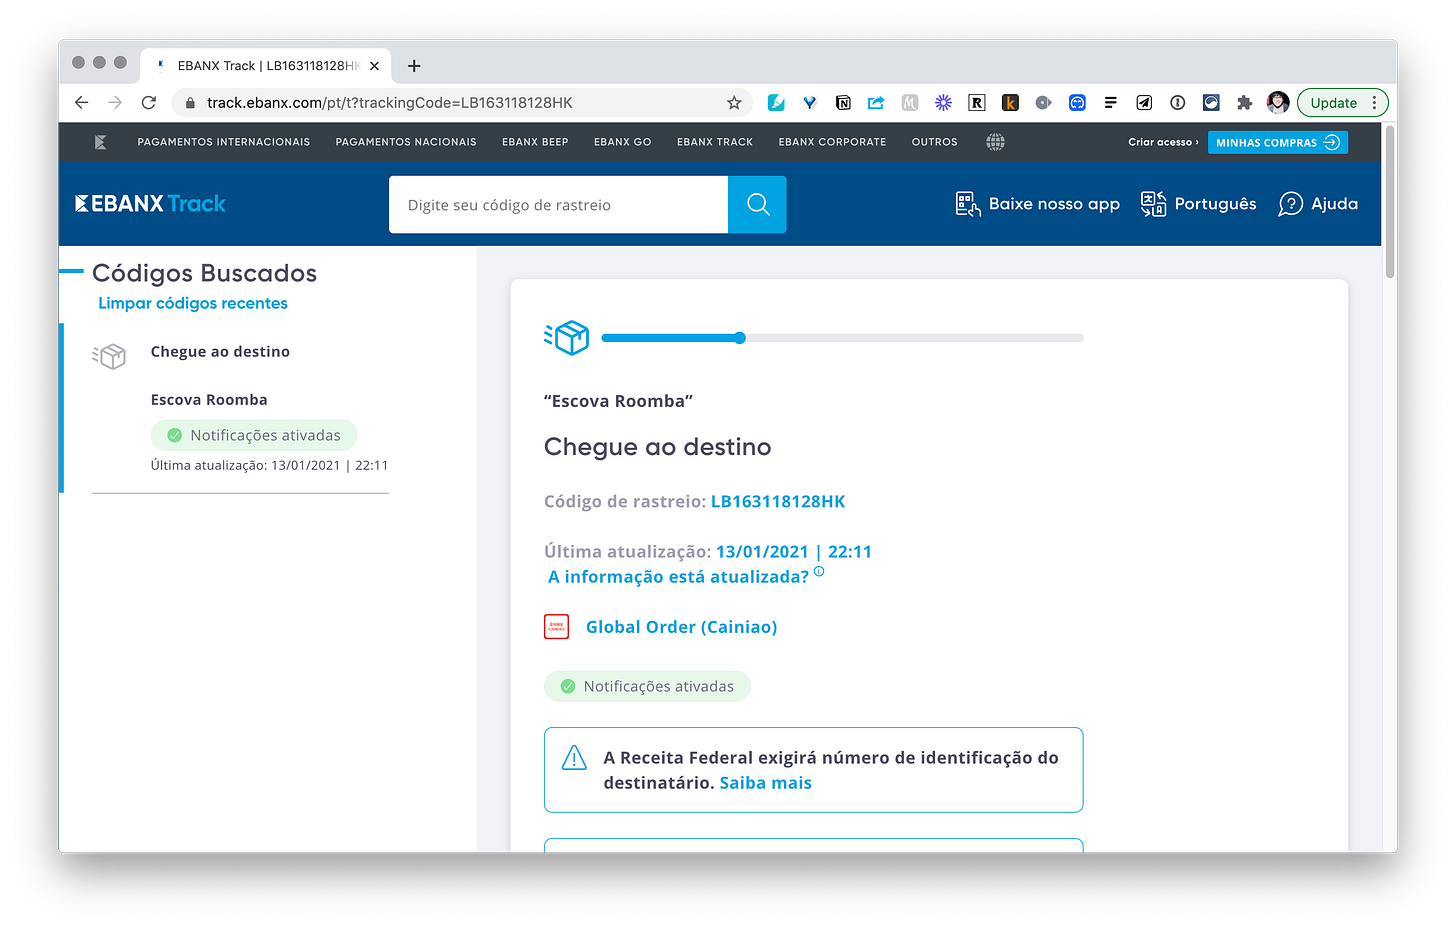Click the orange k extension icon
The width and height of the screenshot is (1456, 930).
[1010, 103]
